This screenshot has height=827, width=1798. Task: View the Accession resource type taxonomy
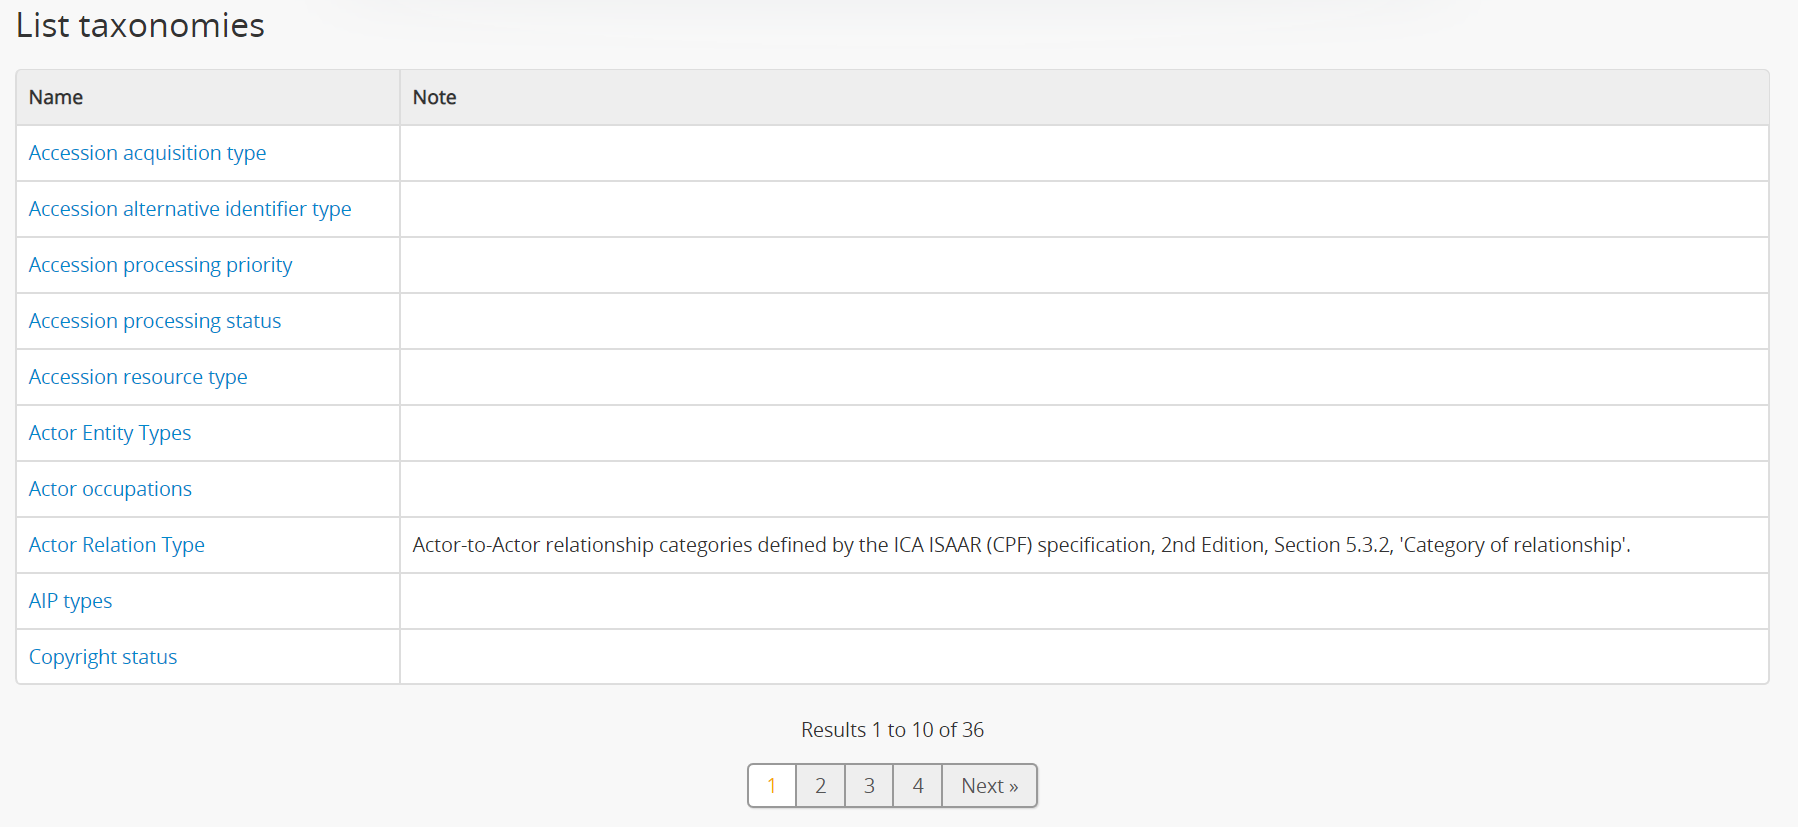click(x=138, y=377)
